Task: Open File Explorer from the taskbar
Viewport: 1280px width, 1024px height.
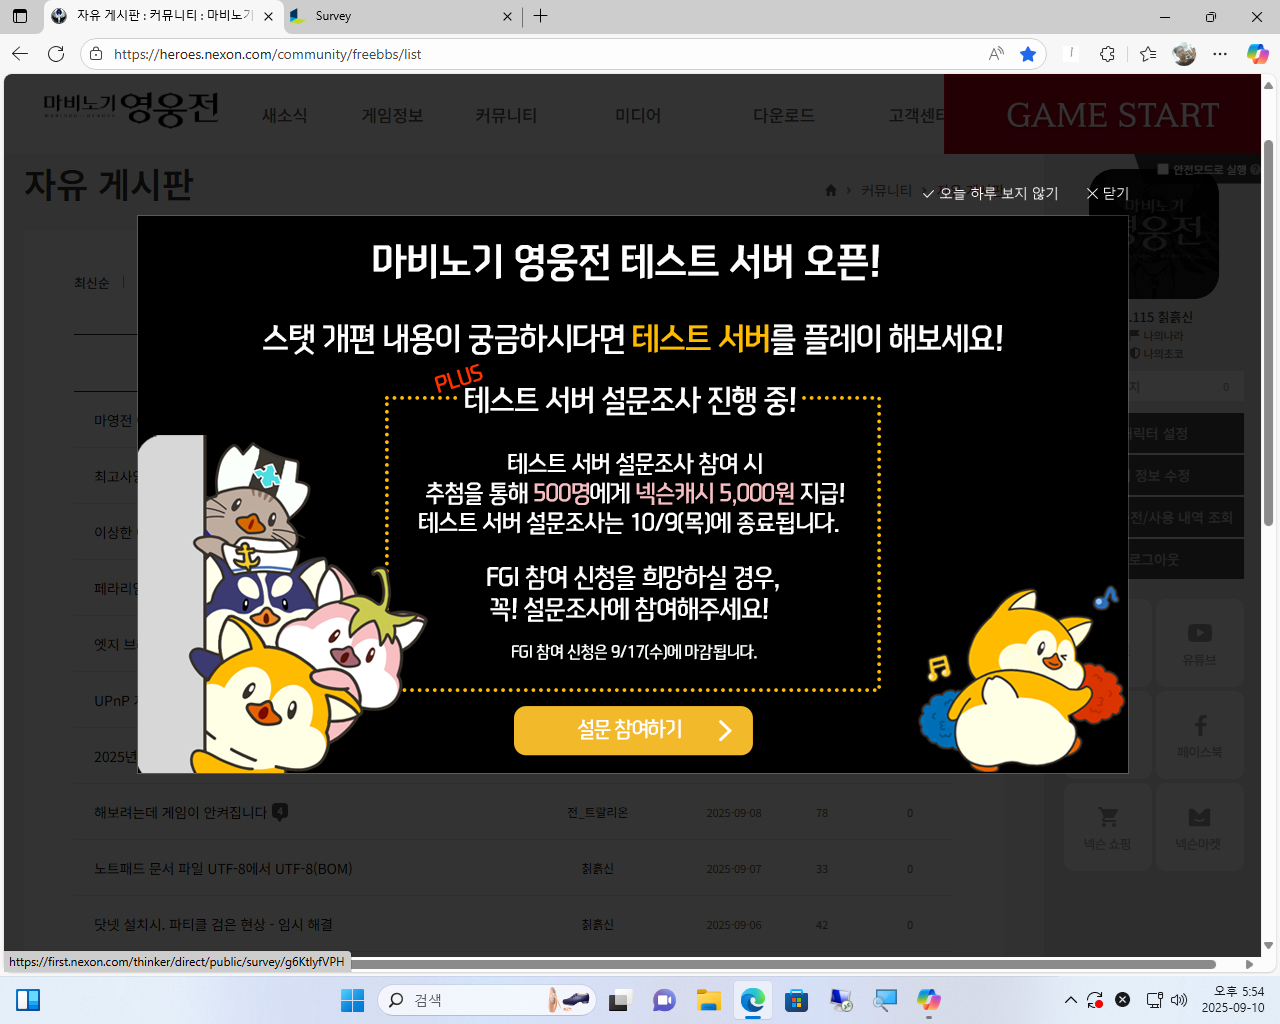Action: click(x=709, y=1000)
